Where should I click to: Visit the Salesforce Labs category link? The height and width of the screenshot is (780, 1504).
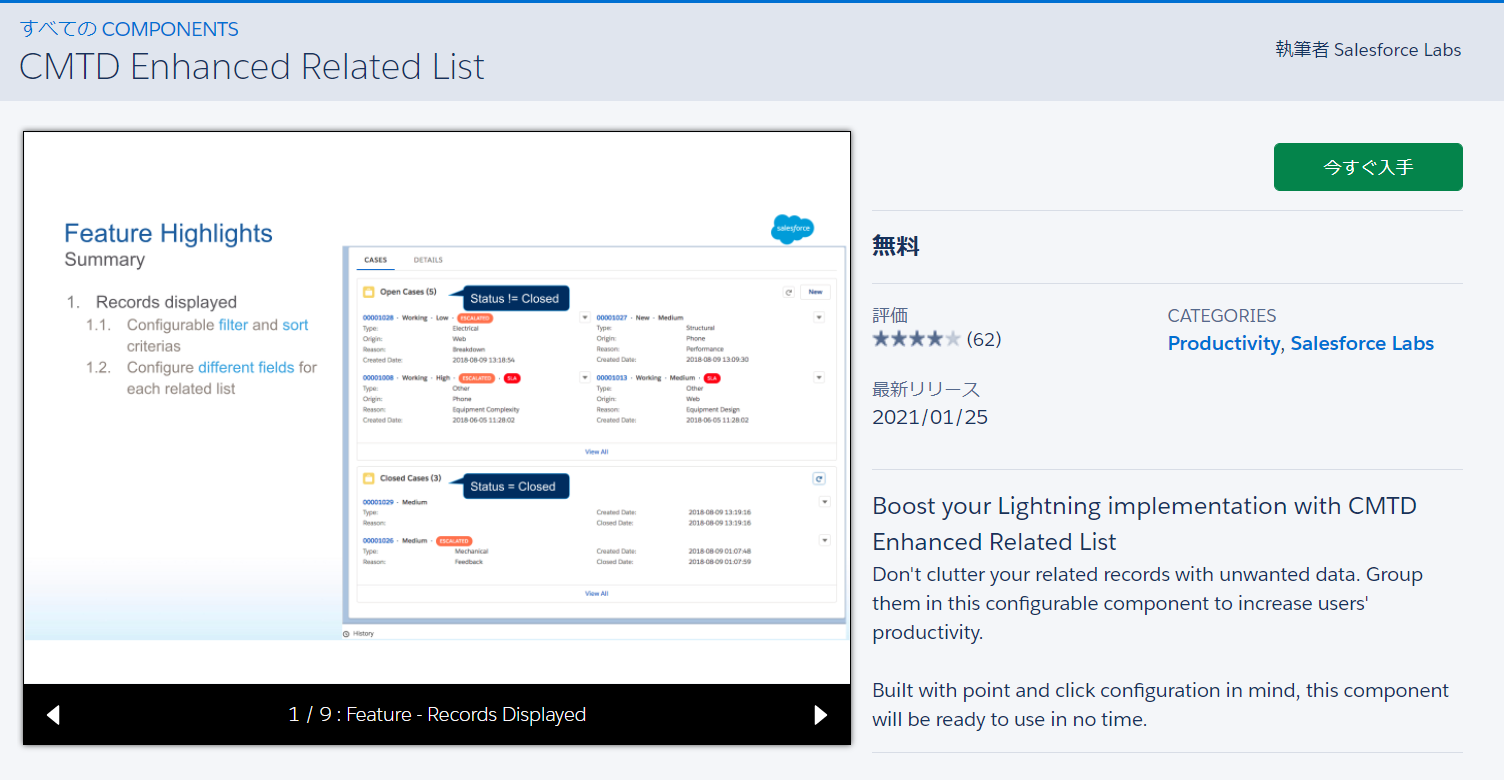pos(1362,343)
